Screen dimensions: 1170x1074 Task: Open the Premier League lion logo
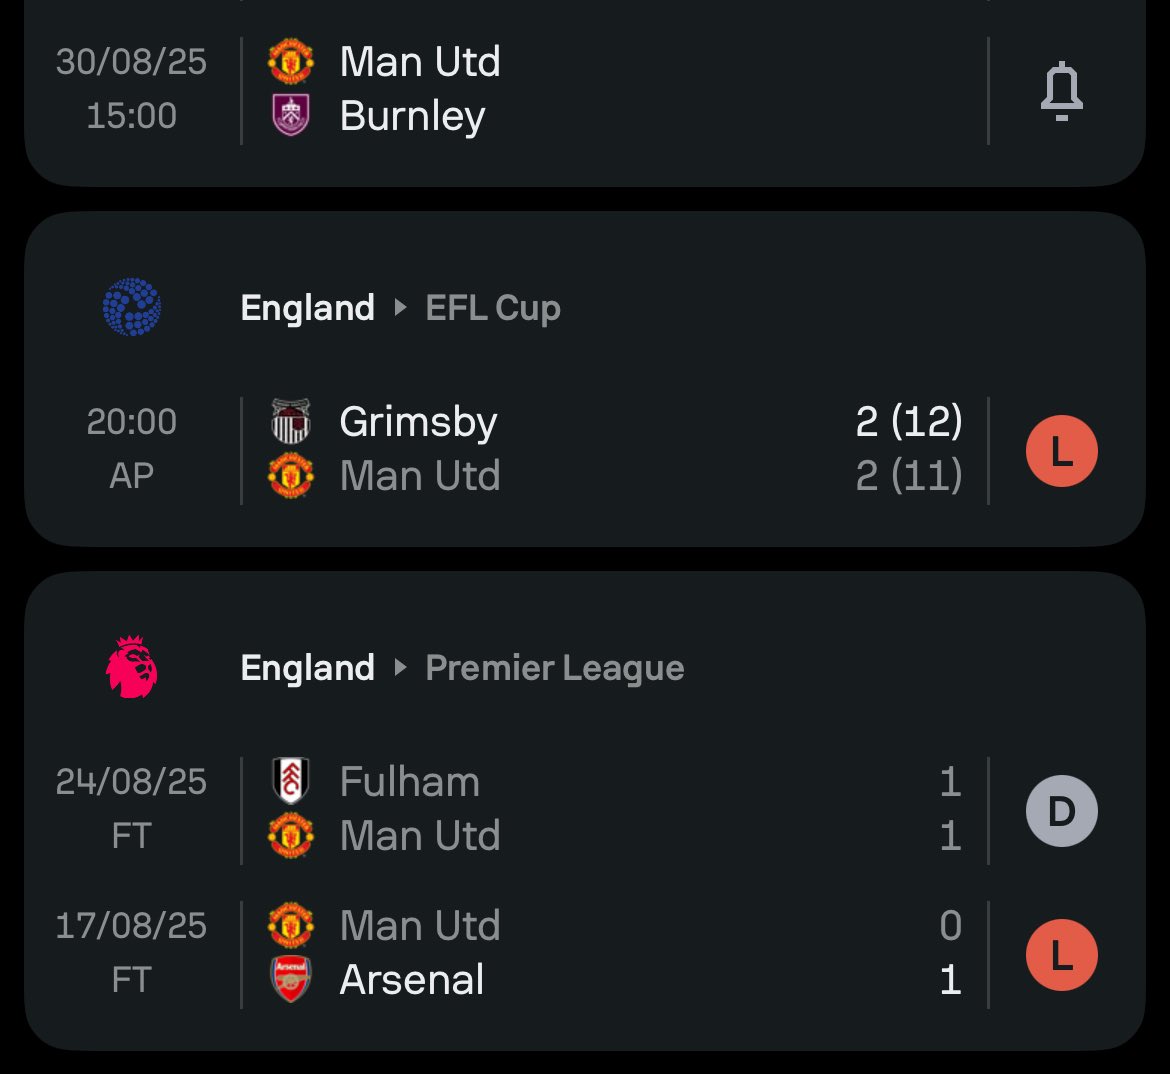(x=132, y=667)
